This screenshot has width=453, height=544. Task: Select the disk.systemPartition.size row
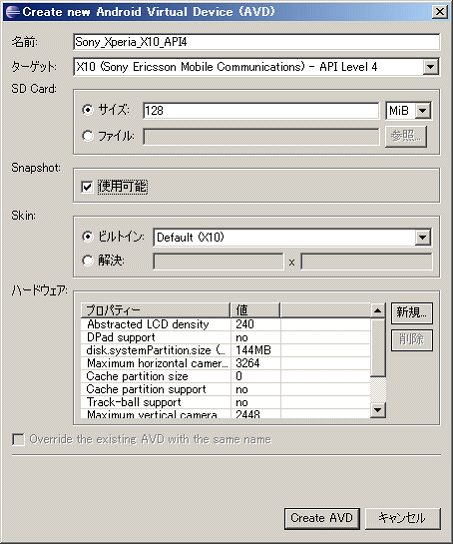click(225, 350)
